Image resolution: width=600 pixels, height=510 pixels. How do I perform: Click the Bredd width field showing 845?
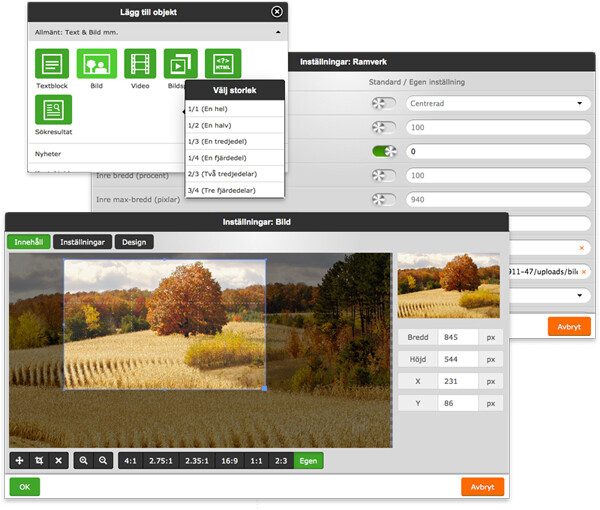pyautogui.click(x=458, y=337)
